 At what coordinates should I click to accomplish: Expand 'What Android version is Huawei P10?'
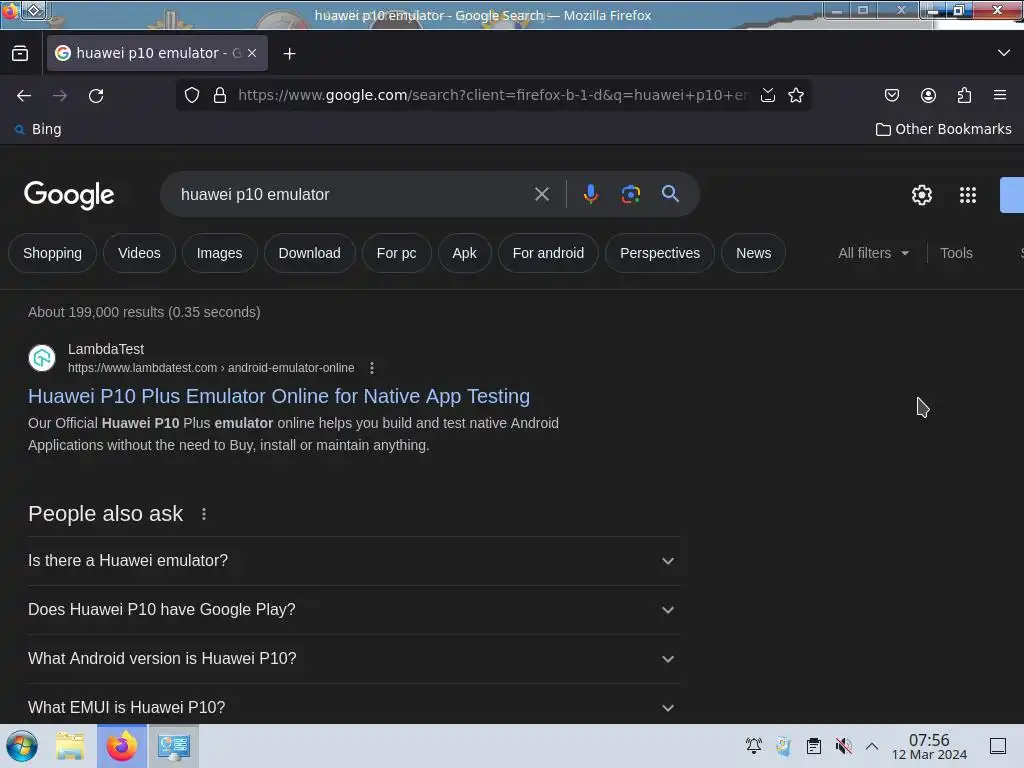(354, 659)
